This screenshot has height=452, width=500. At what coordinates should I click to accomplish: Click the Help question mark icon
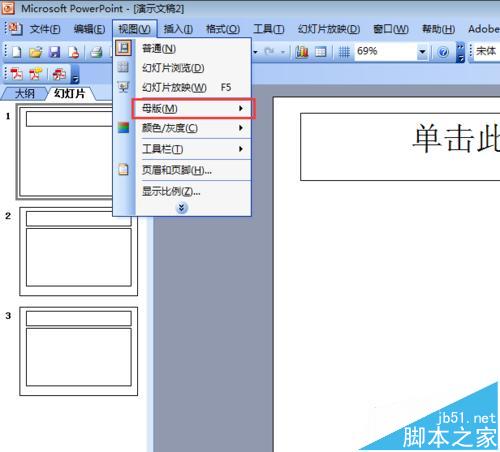[x=443, y=52]
